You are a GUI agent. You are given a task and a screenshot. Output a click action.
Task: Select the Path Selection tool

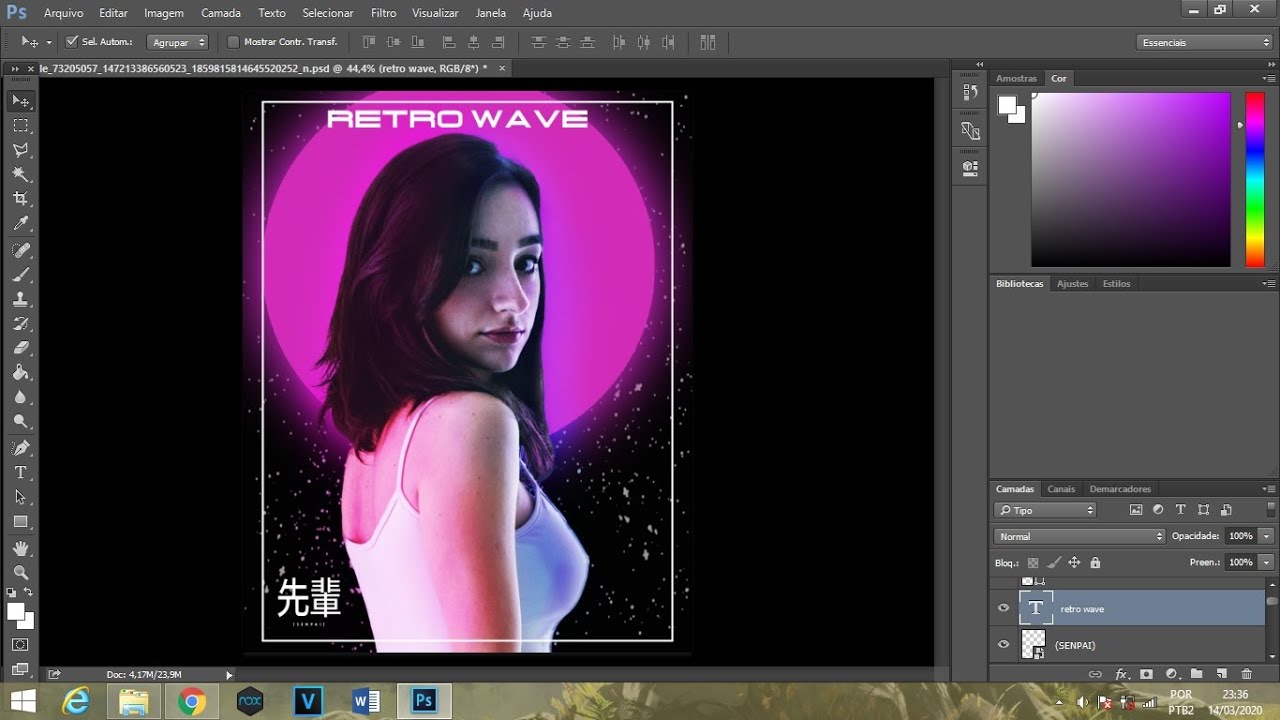[x=20, y=497]
